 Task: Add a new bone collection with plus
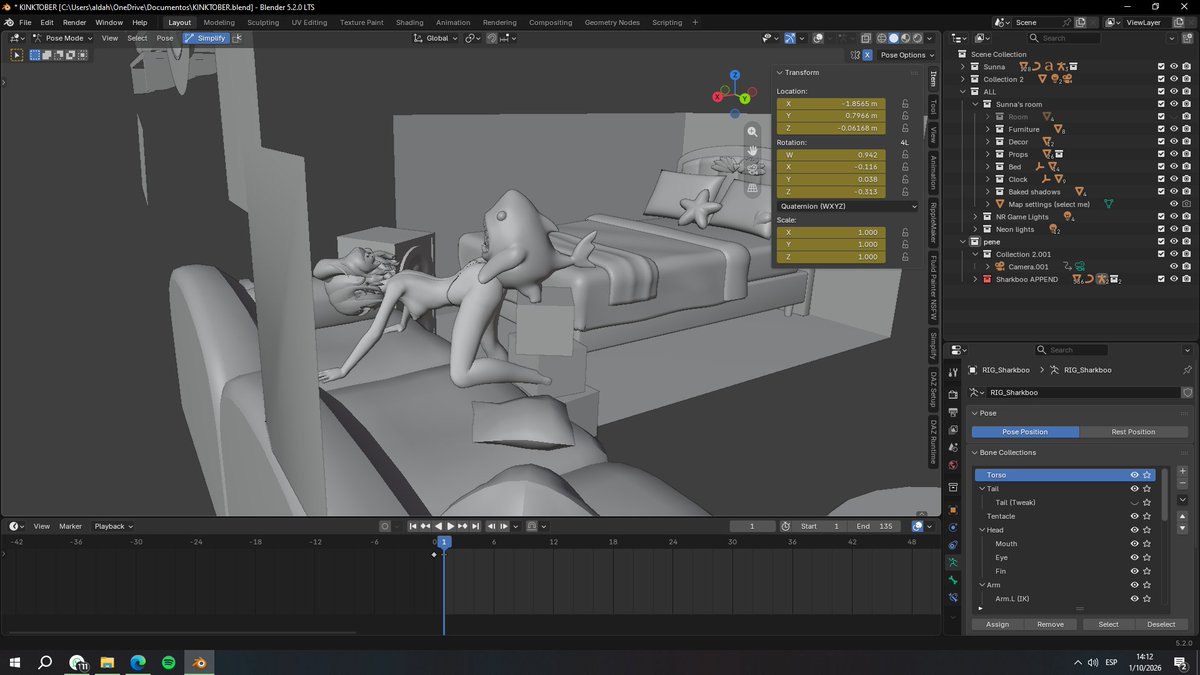1183,471
